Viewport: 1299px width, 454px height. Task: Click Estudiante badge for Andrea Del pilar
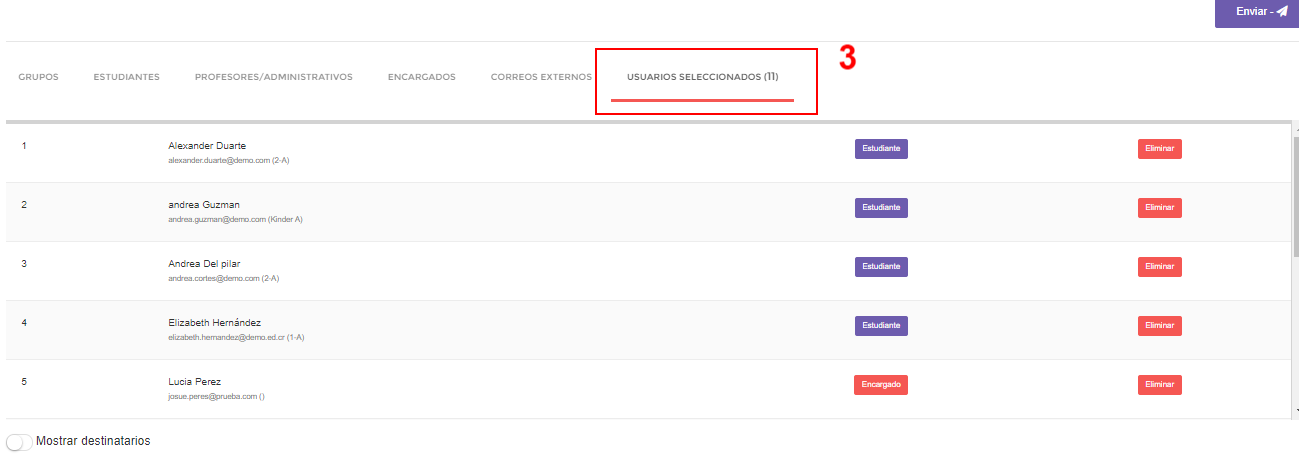tap(881, 267)
